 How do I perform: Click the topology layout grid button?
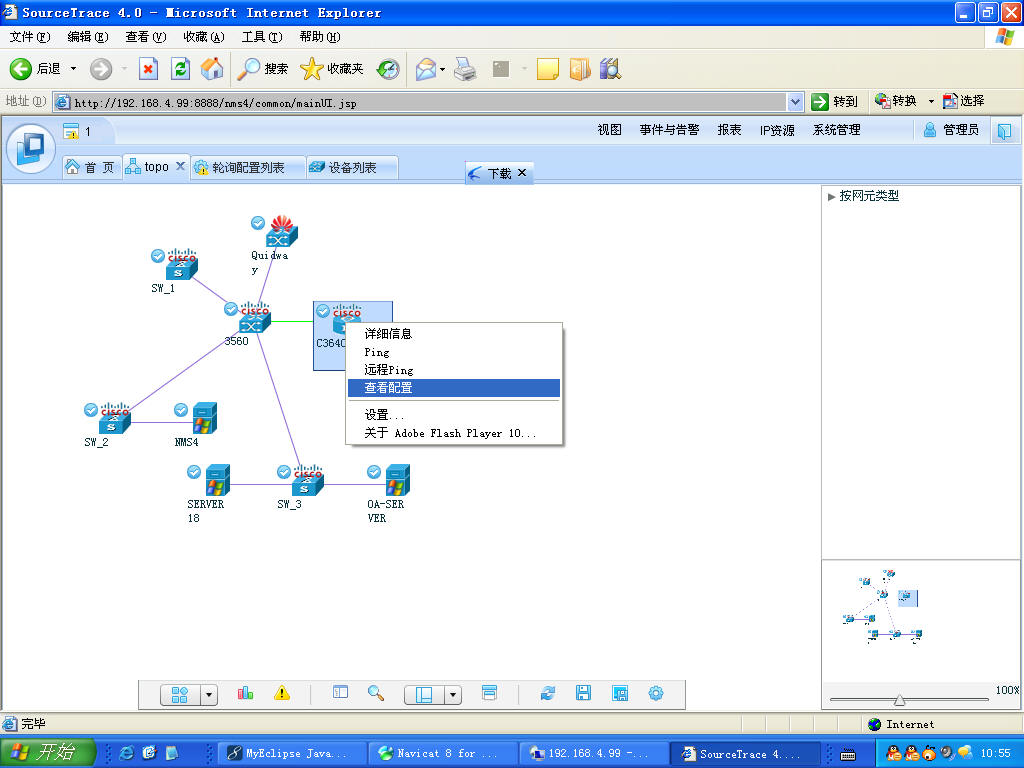pyautogui.click(x=180, y=695)
